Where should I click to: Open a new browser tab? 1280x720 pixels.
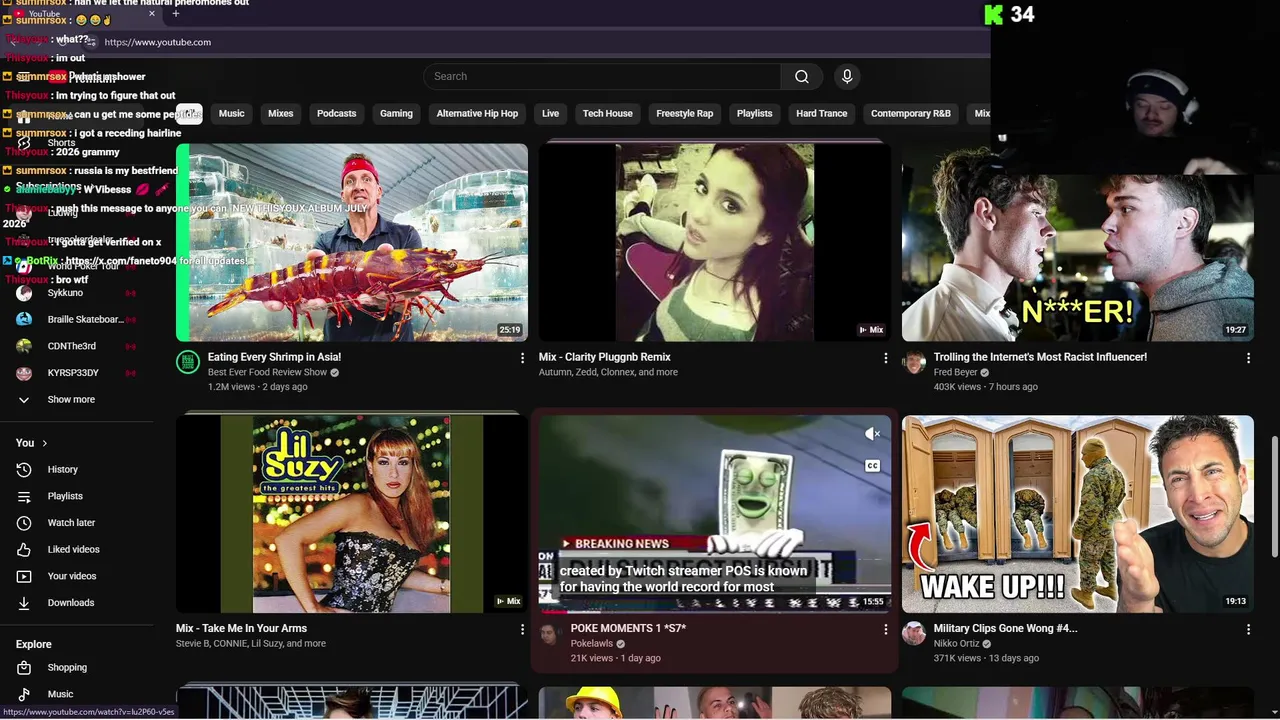pyautogui.click(x=176, y=14)
